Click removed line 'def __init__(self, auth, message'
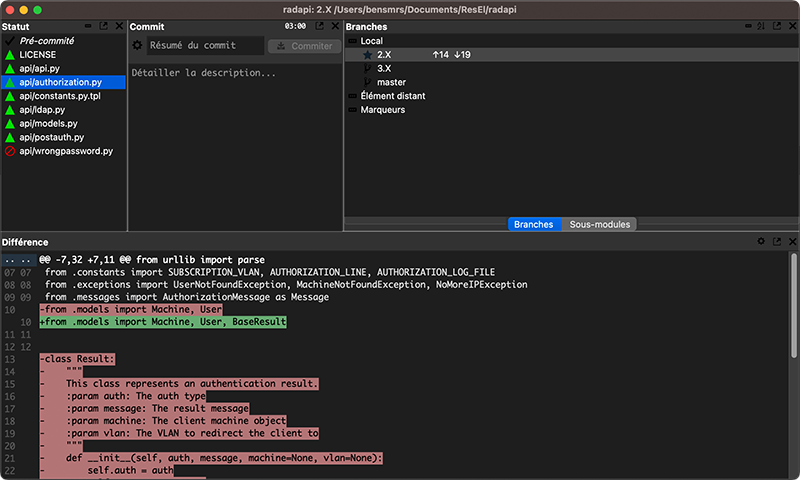 click(211, 458)
